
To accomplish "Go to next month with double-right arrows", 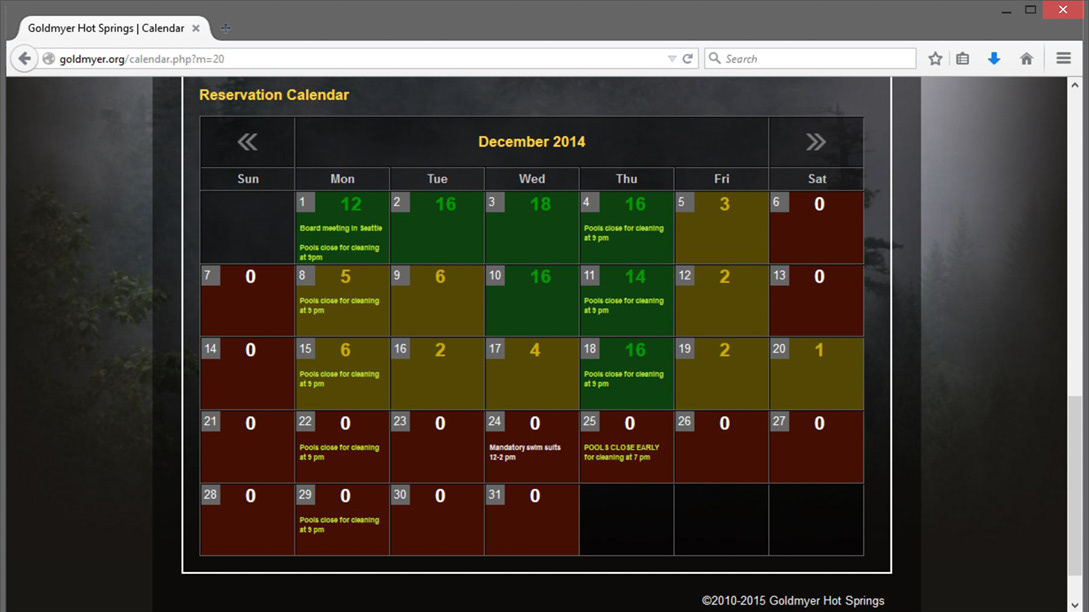I will [816, 142].
